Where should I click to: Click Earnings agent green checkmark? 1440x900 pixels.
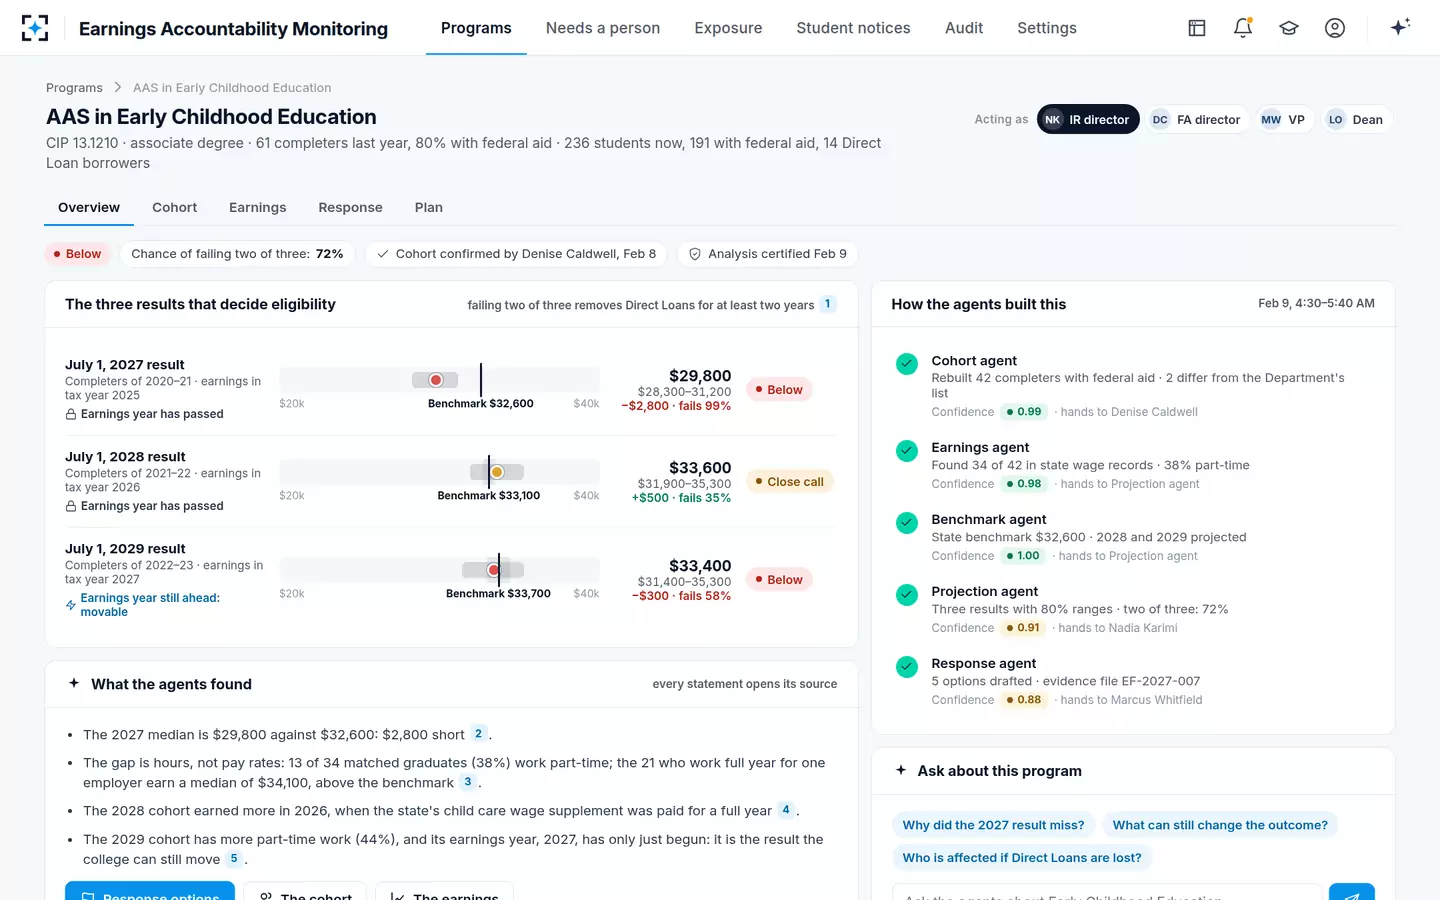click(x=907, y=451)
